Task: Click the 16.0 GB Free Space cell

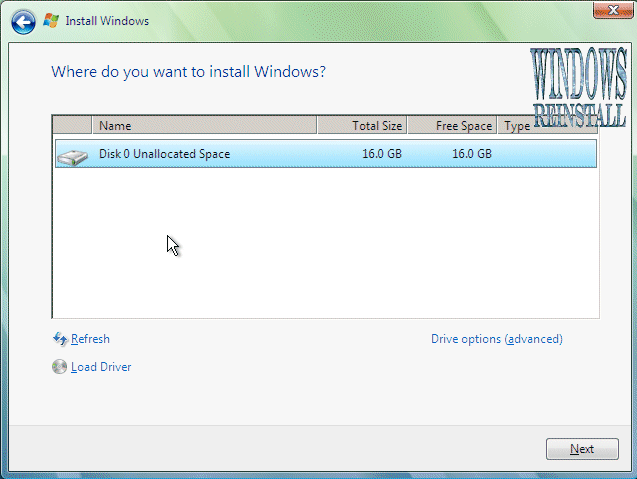Action: coord(471,154)
